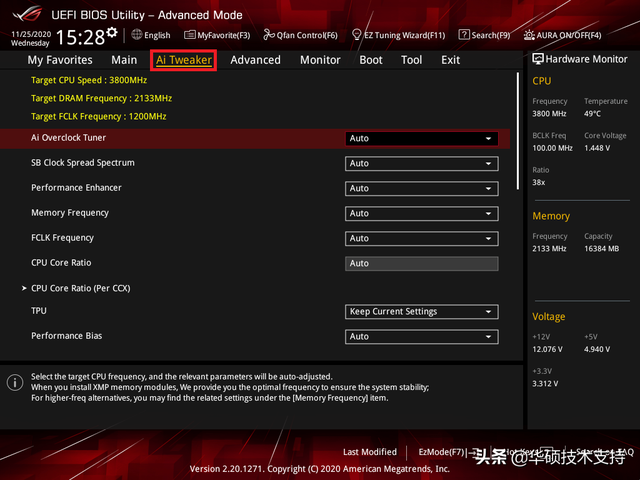Open Ai Overclock Tuner dropdown
640x480 pixels.
click(x=422, y=138)
